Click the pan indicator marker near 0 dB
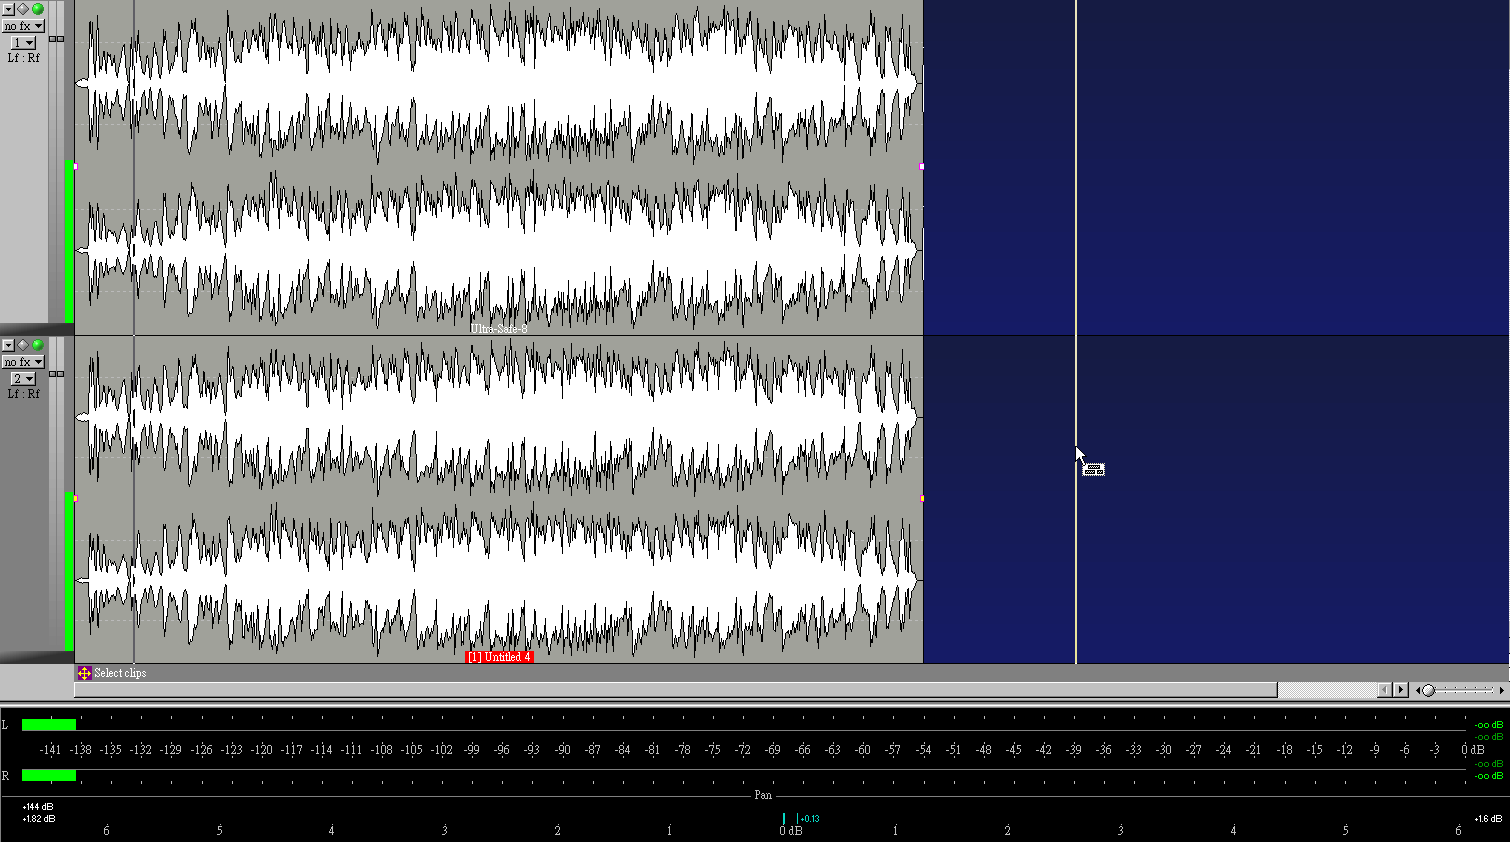 [784, 819]
